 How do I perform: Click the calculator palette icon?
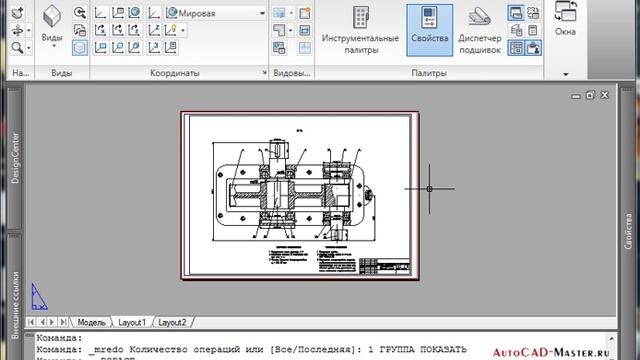533,30
